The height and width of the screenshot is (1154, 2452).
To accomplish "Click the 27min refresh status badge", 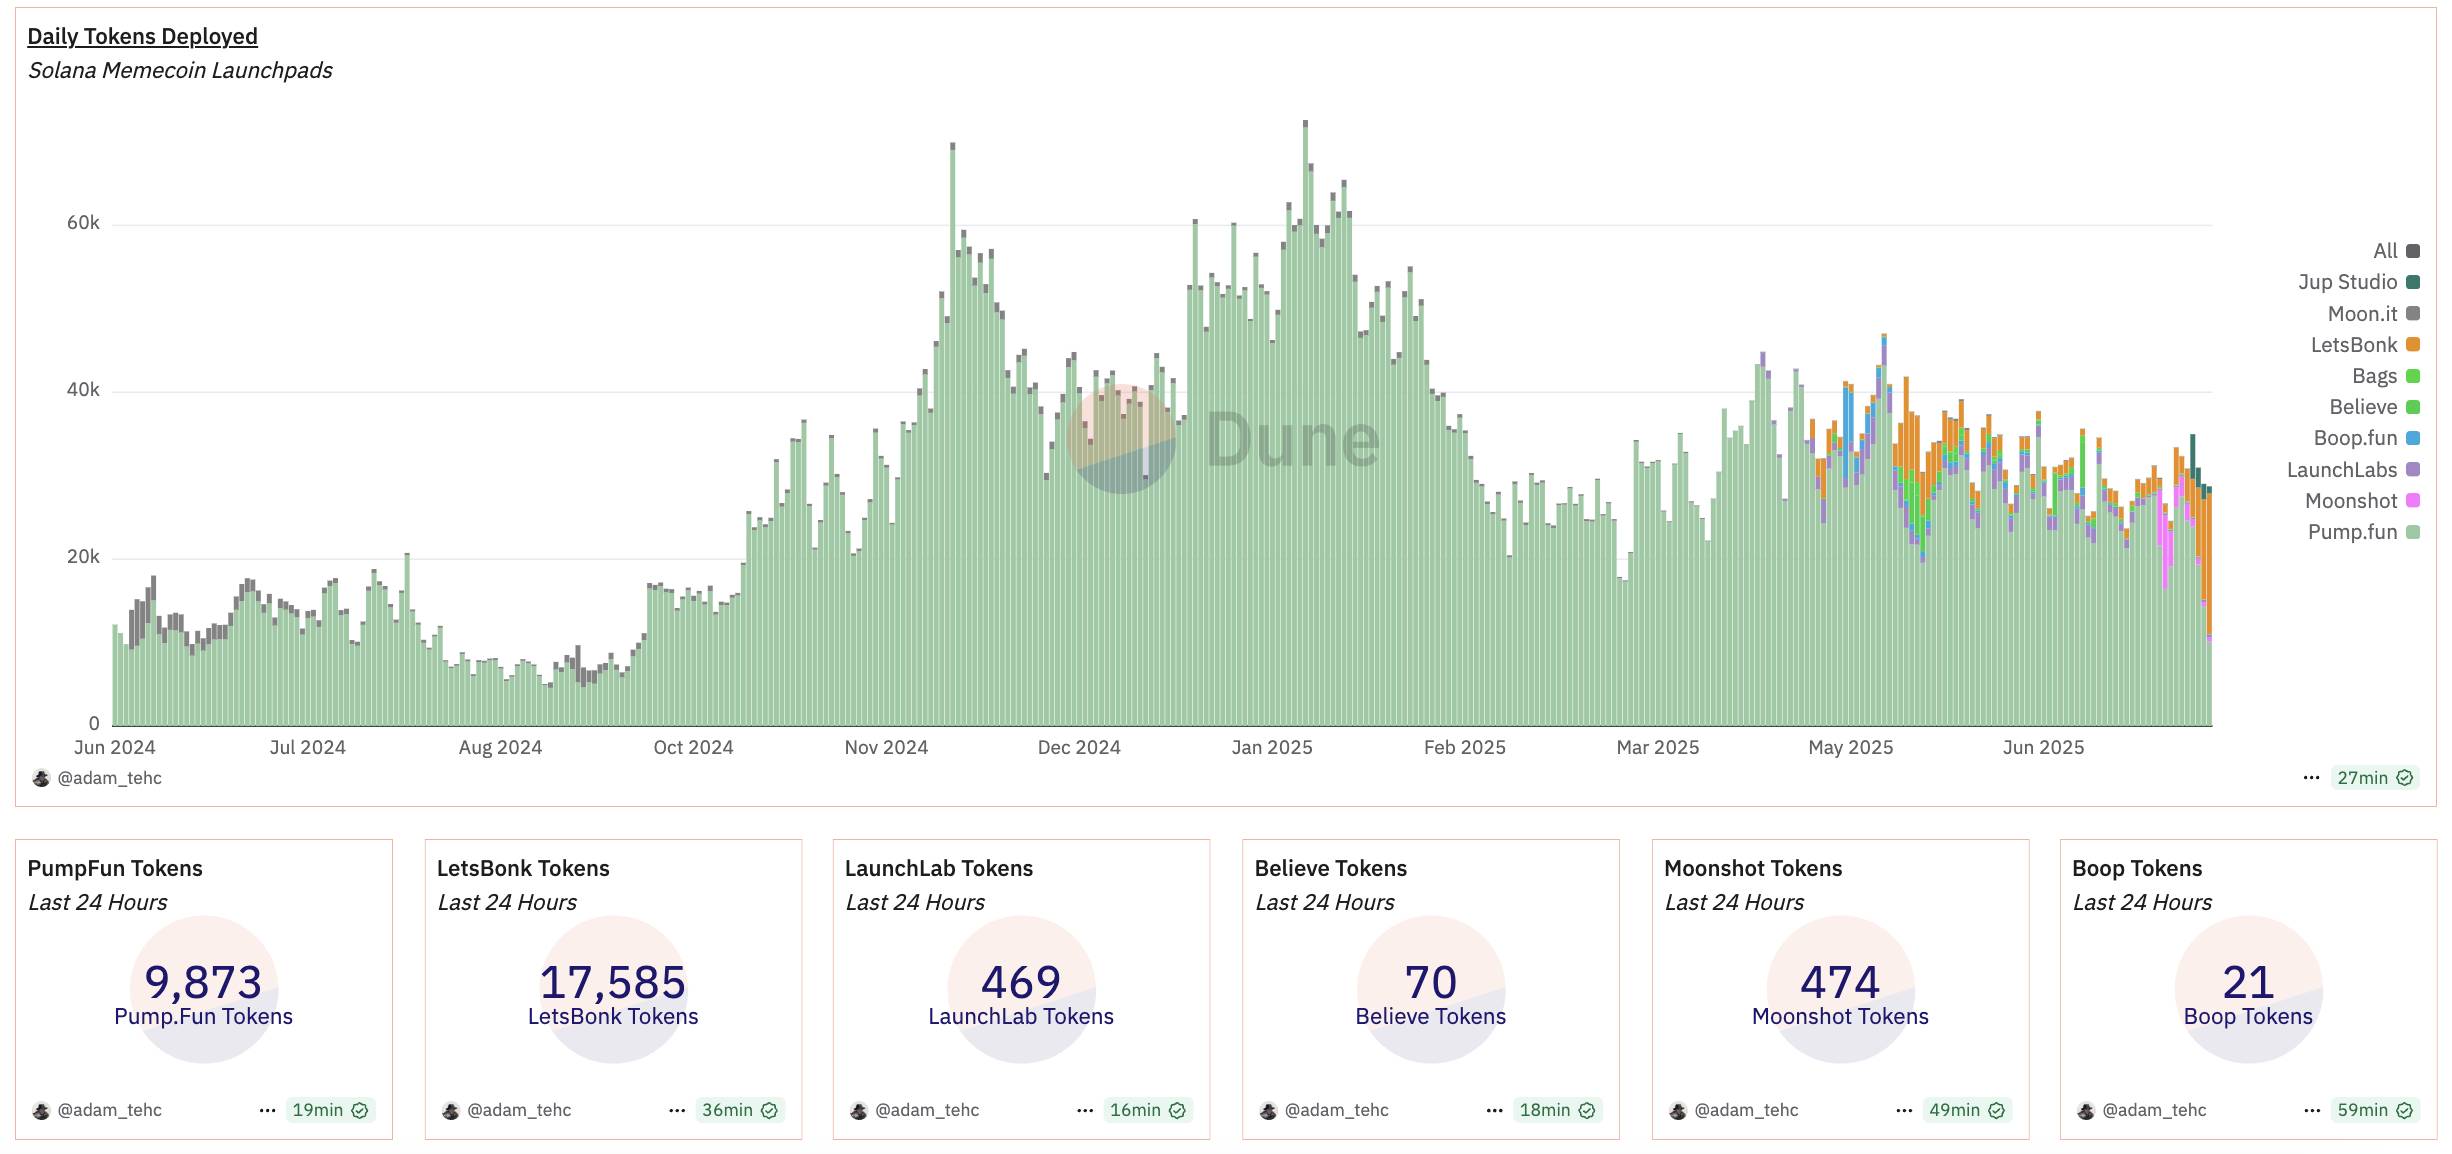I will pos(2375,778).
